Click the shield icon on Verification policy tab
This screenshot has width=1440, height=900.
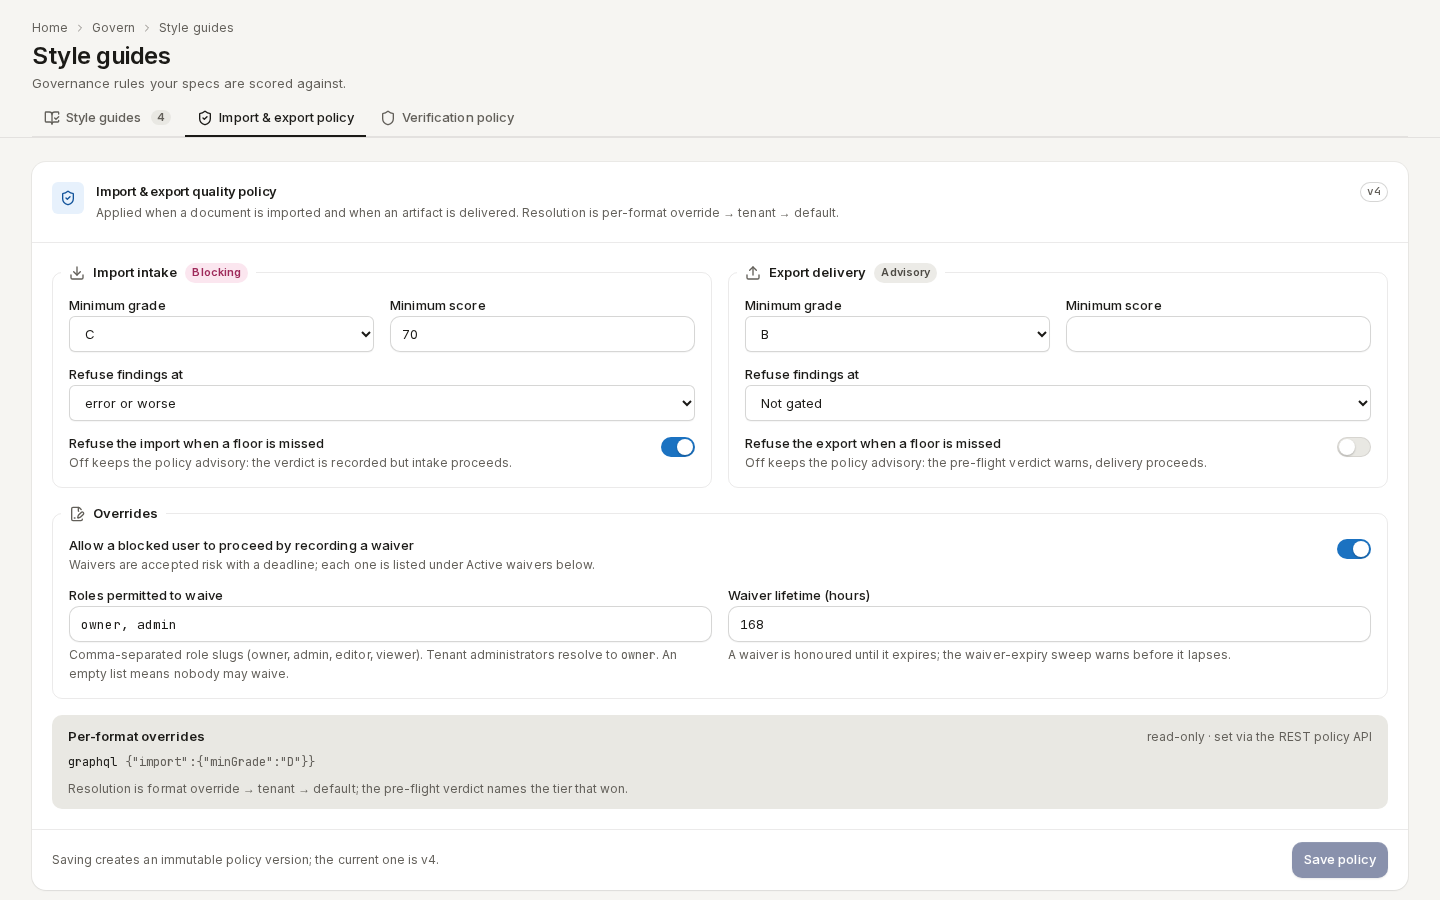(x=388, y=118)
